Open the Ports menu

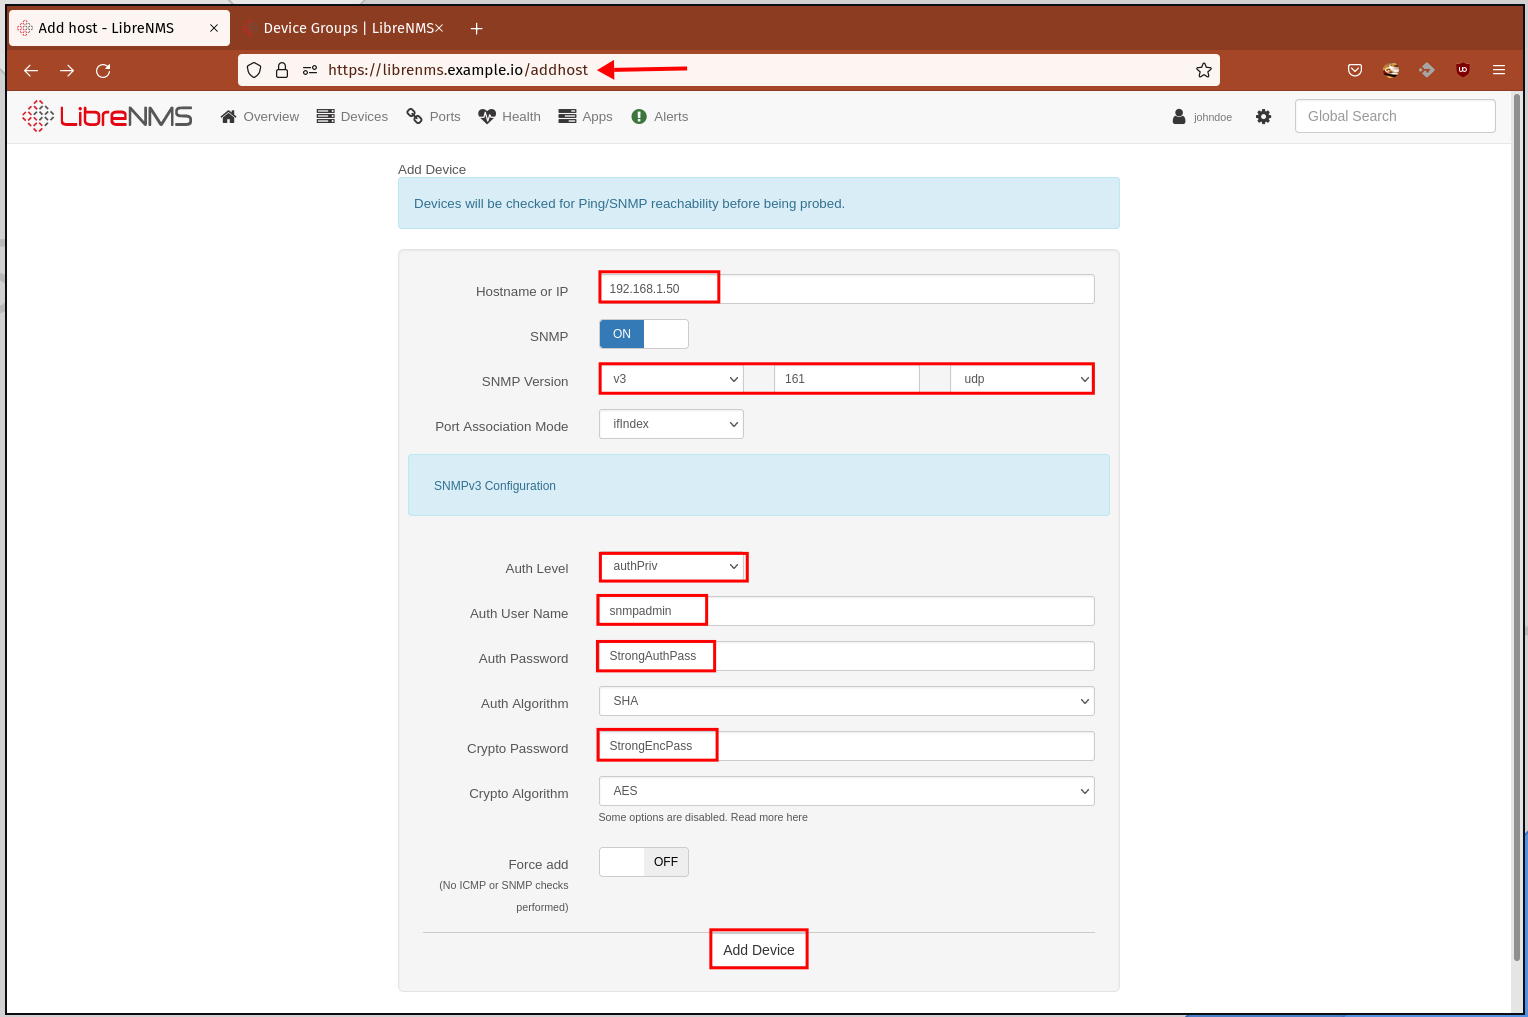433,117
